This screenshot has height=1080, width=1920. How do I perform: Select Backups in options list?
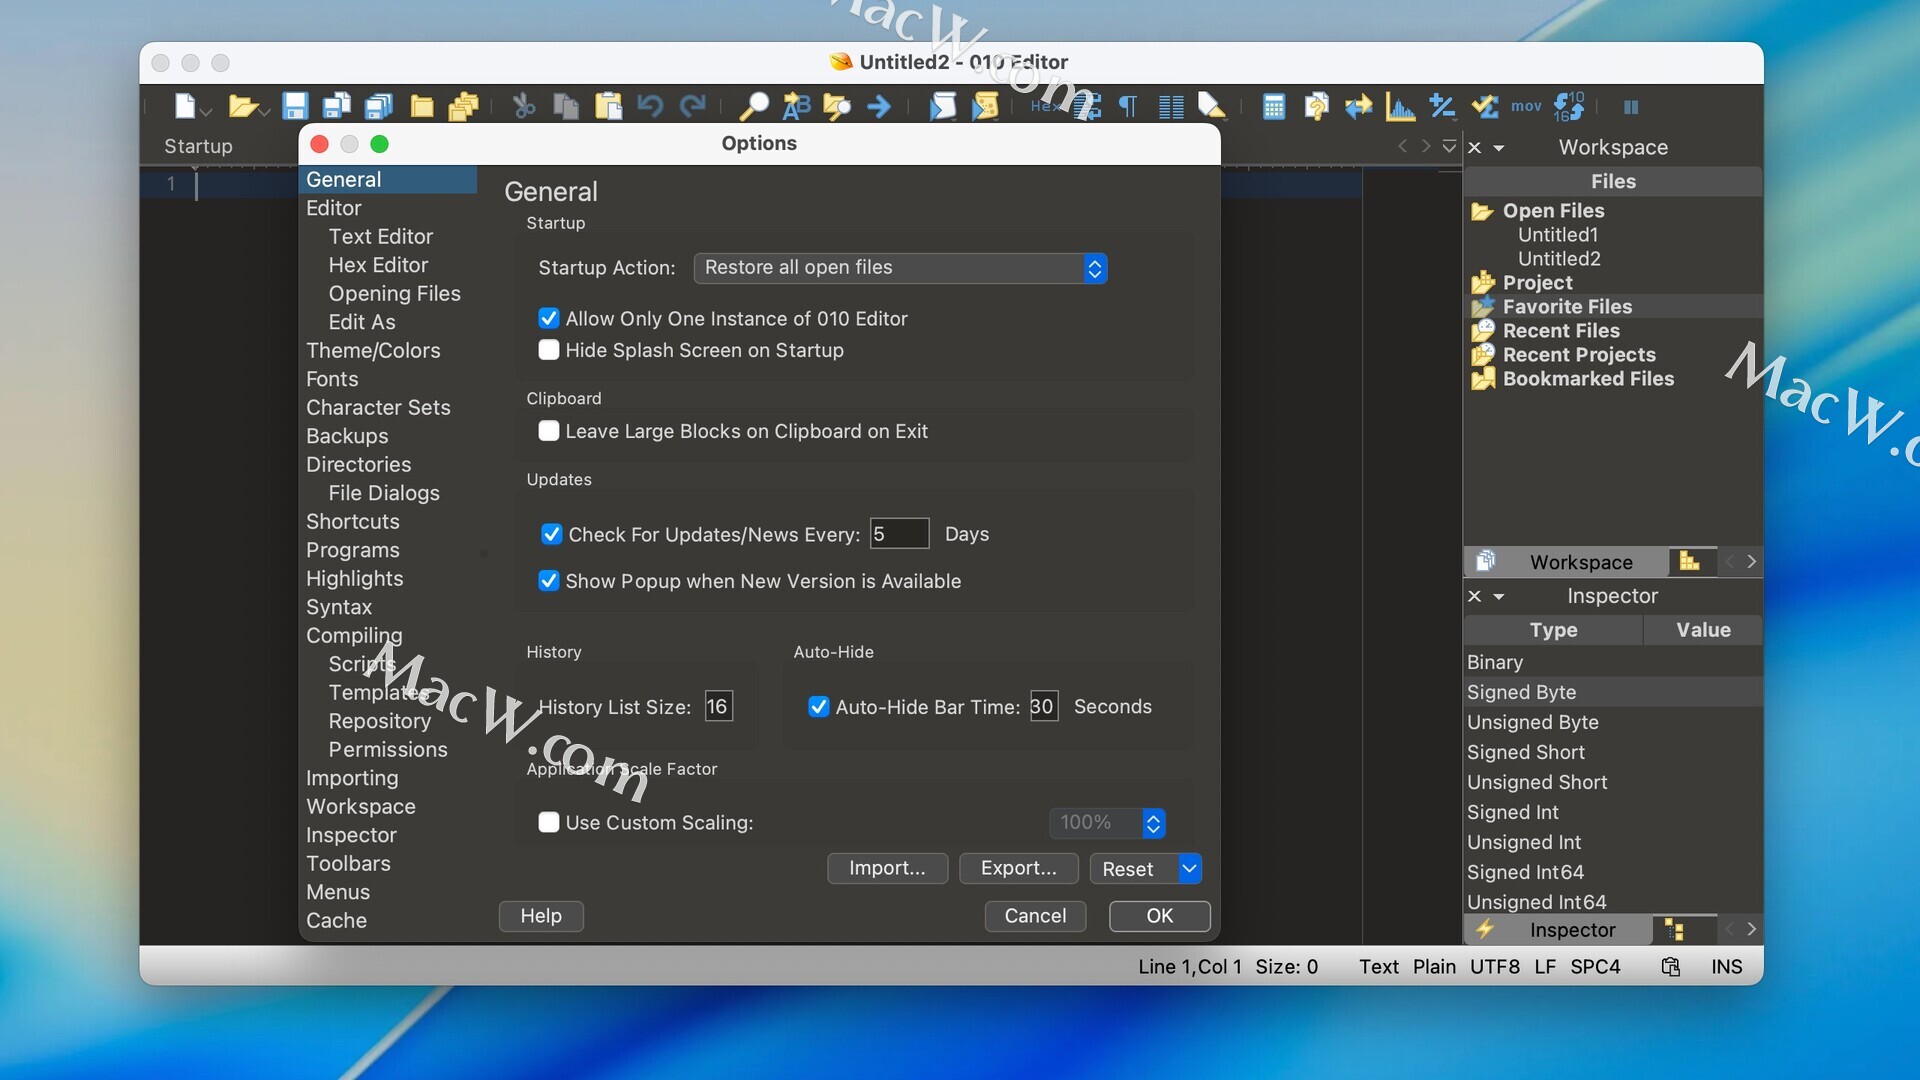[347, 436]
